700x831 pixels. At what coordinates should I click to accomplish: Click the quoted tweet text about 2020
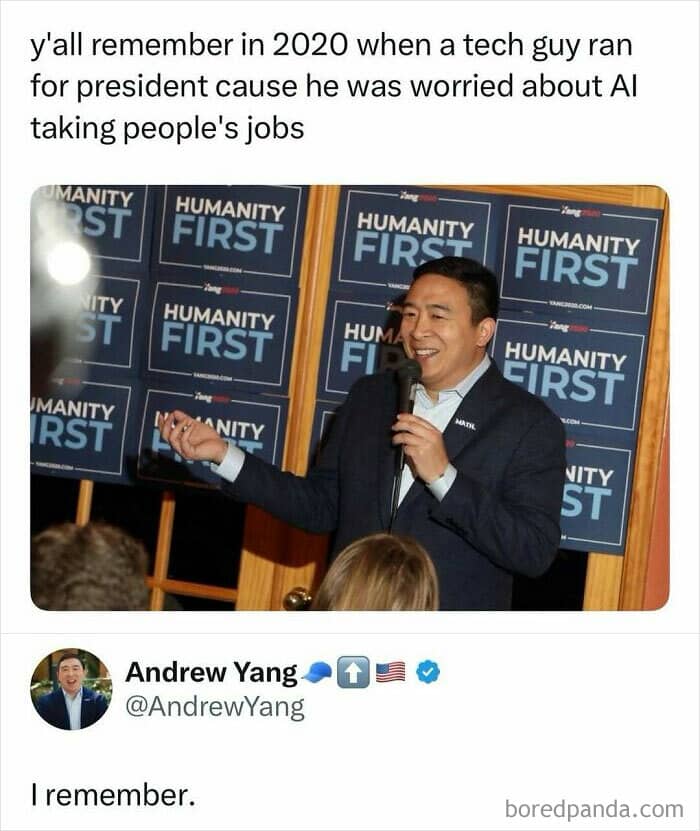click(x=334, y=86)
